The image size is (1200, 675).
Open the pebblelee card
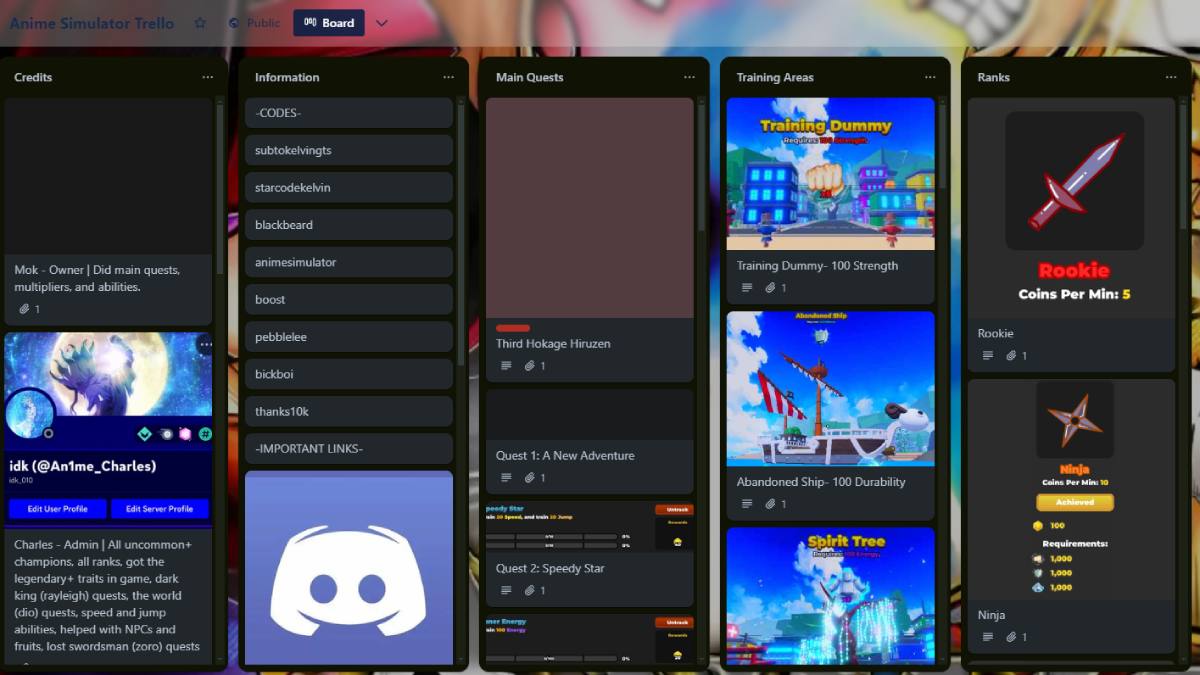pos(349,337)
